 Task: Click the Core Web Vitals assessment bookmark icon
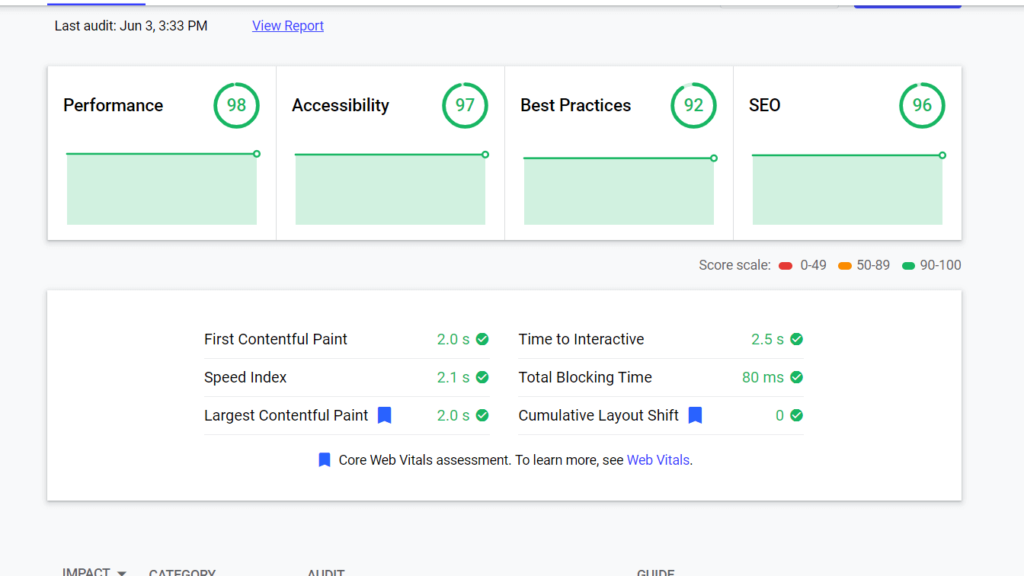click(324, 460)
